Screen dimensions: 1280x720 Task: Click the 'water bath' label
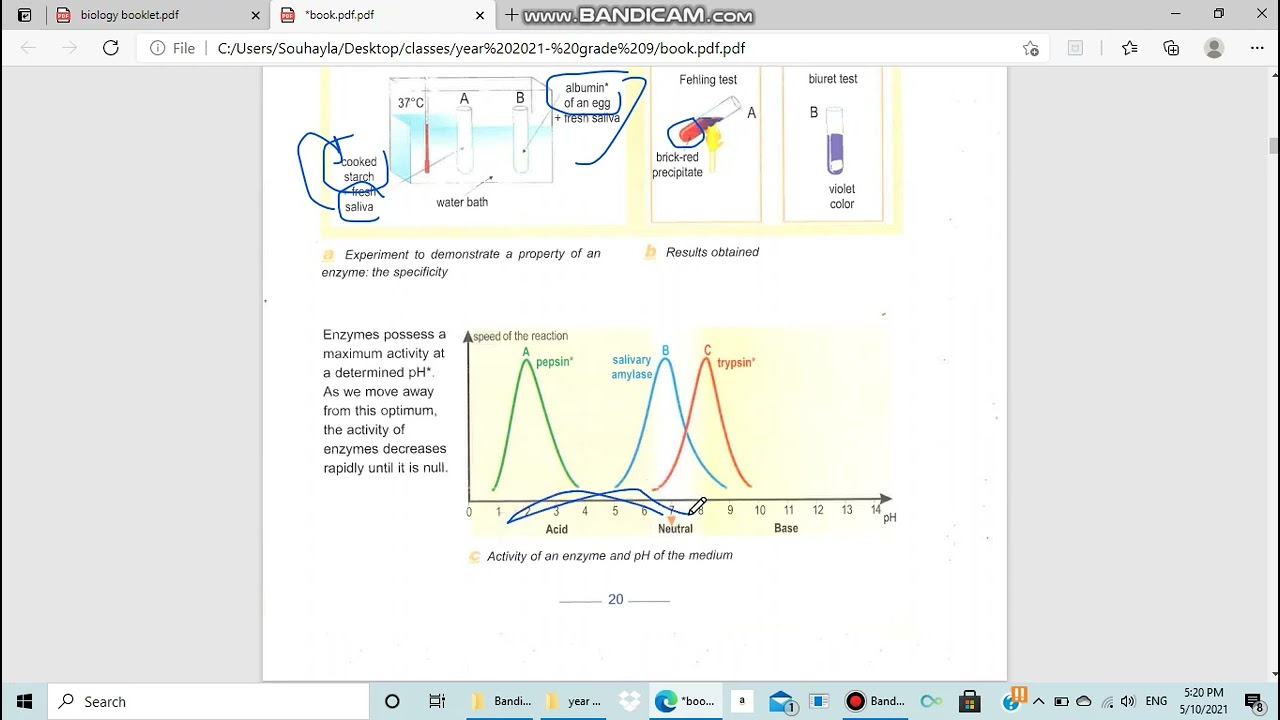462,202
